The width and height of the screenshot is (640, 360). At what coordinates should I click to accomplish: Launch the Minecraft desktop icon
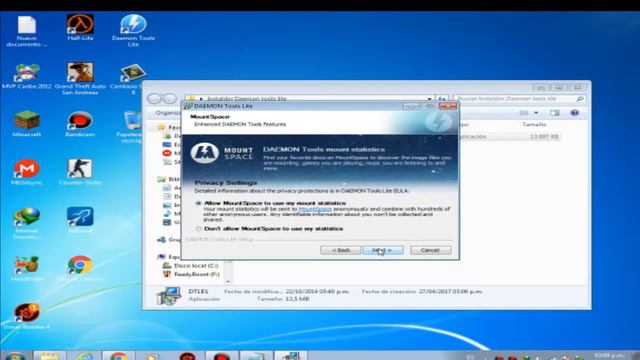point(27,124)
